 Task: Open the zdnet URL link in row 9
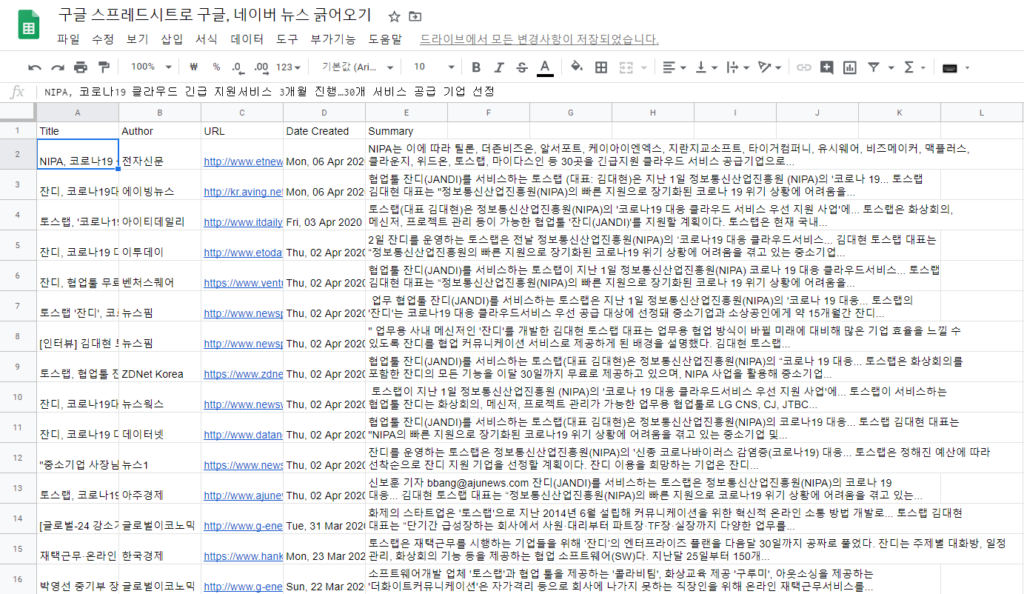(x=243, y=374)
